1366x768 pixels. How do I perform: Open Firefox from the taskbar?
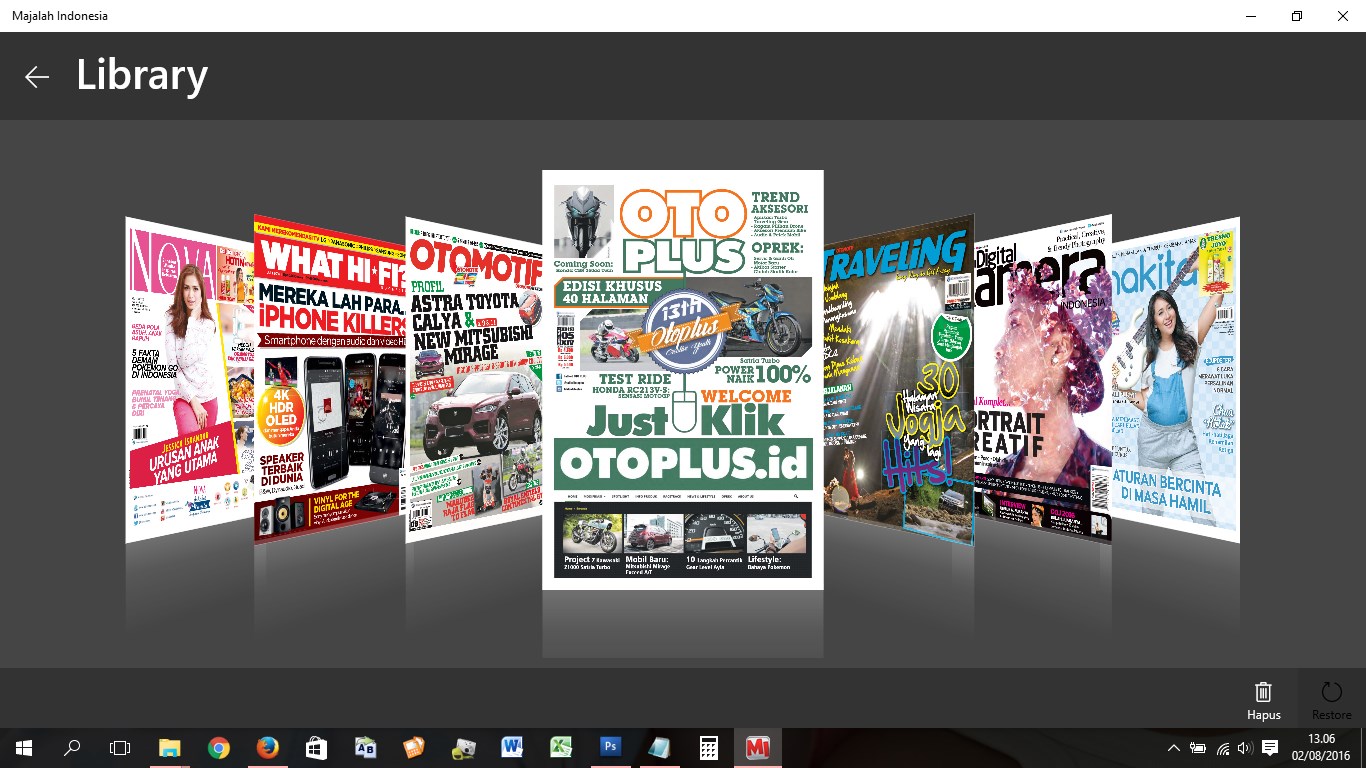[267, 747]
